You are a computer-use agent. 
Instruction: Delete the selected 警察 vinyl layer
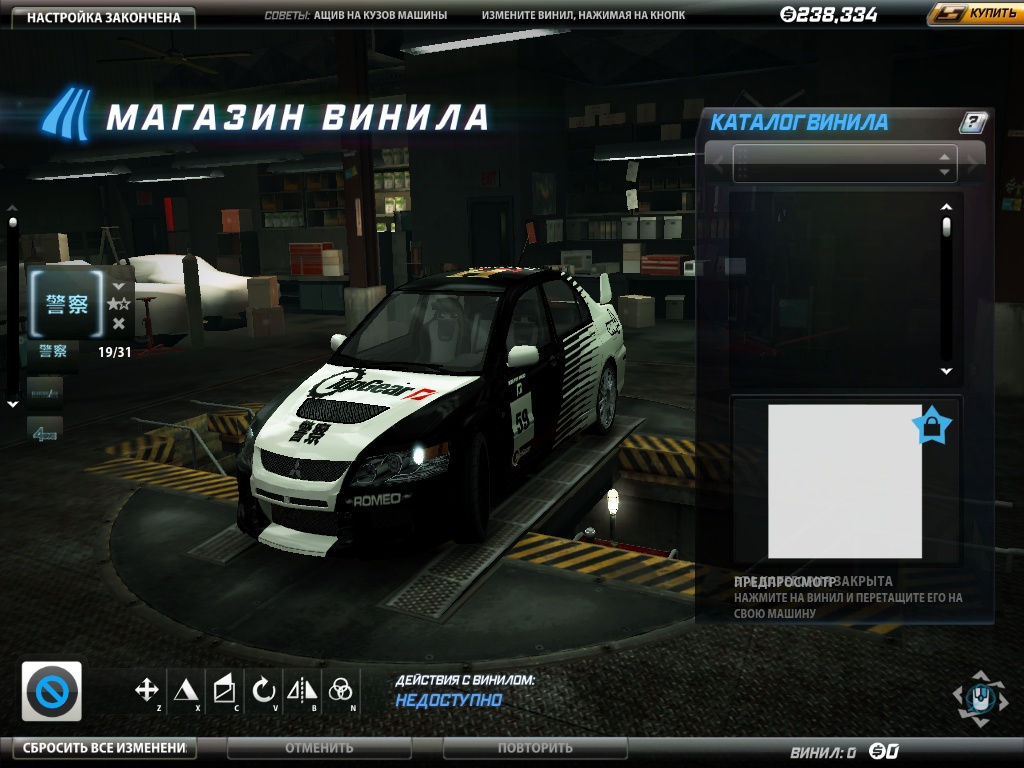click(119, 323)
